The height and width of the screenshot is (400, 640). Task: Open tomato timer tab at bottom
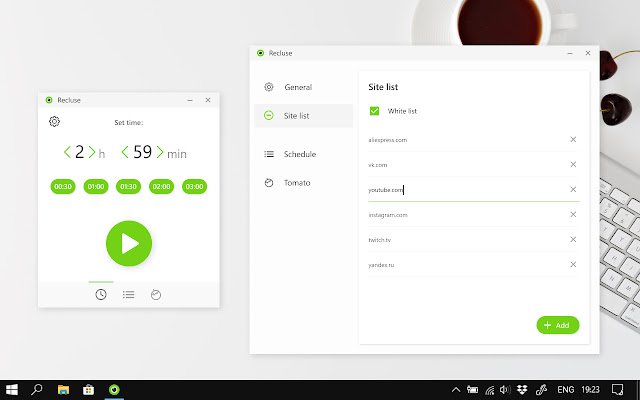(156, 294)
